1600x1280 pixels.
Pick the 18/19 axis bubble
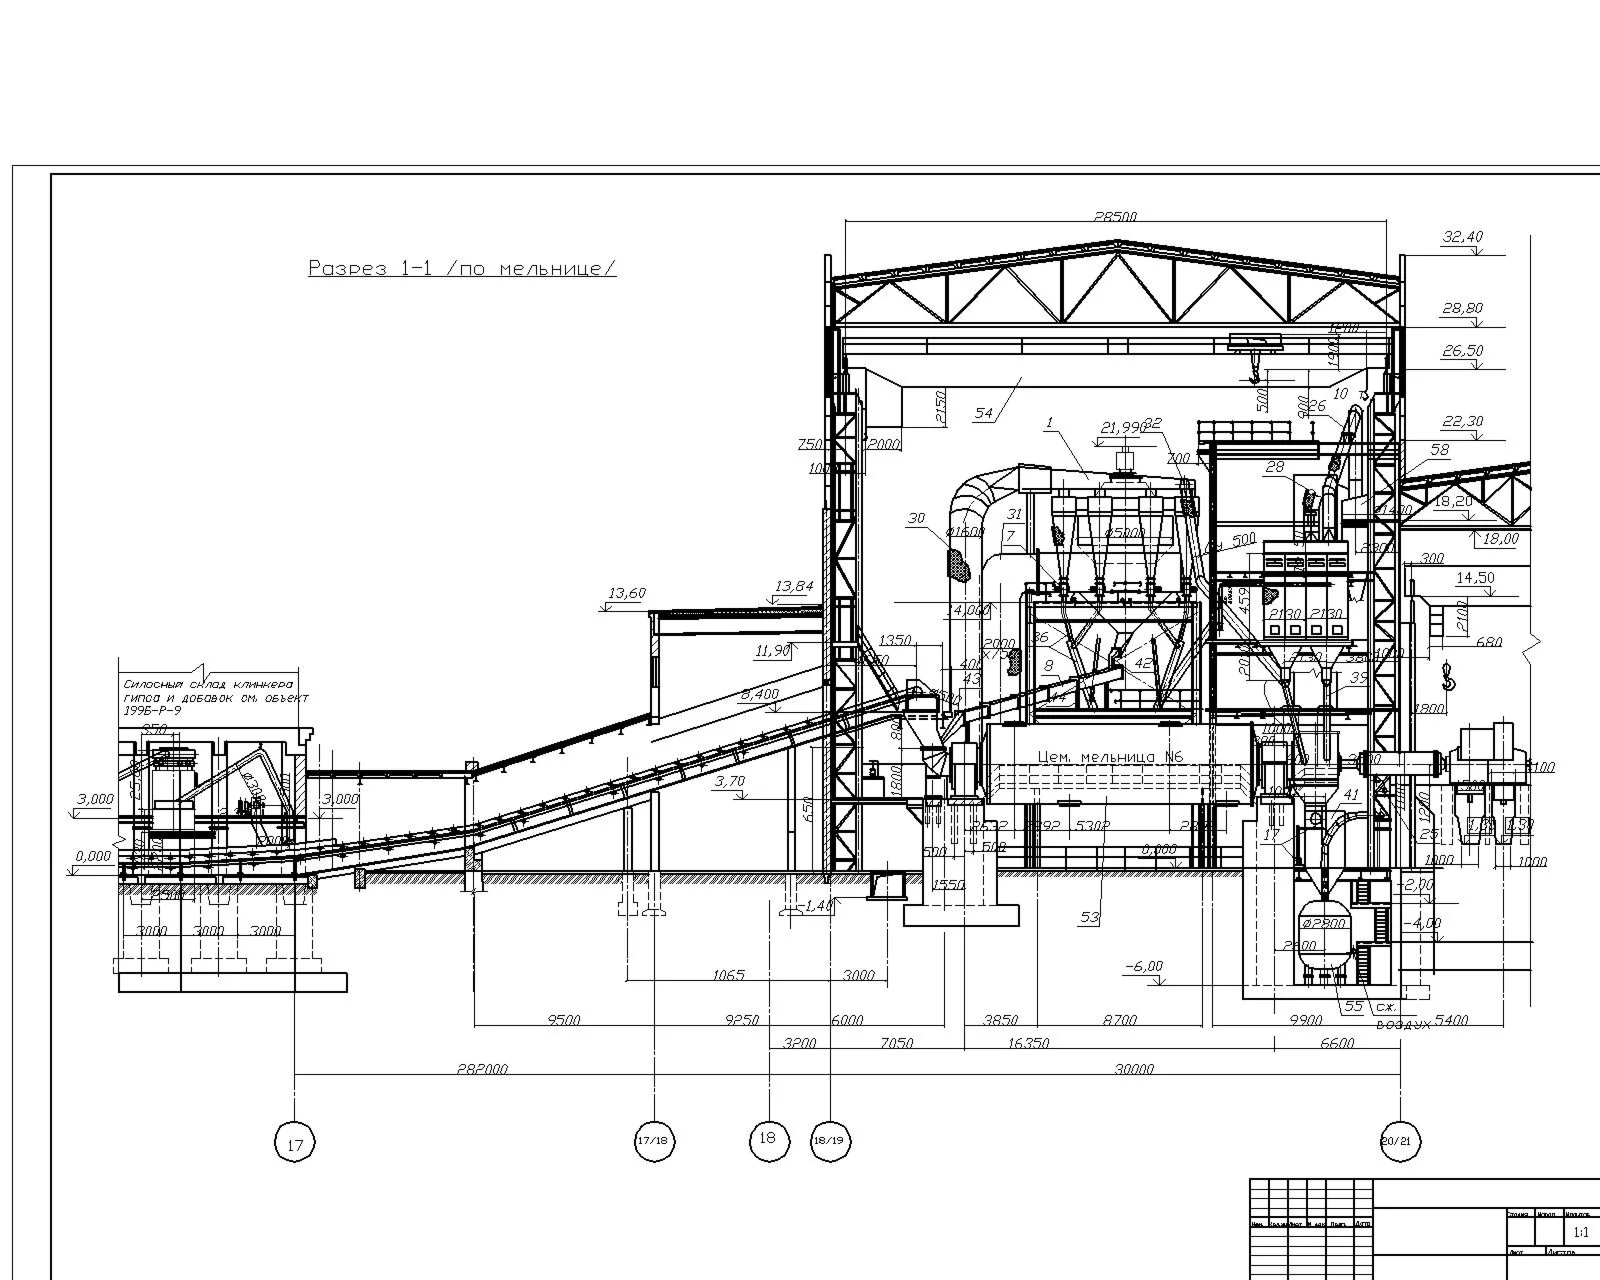[830, 1141]
